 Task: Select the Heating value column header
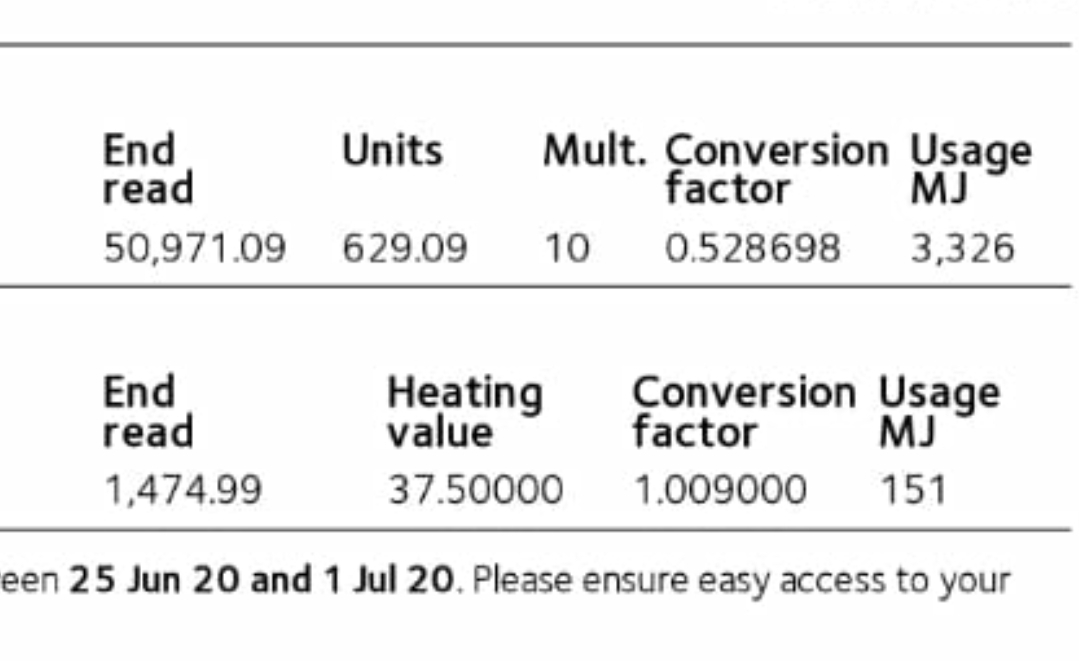point(464,412)
